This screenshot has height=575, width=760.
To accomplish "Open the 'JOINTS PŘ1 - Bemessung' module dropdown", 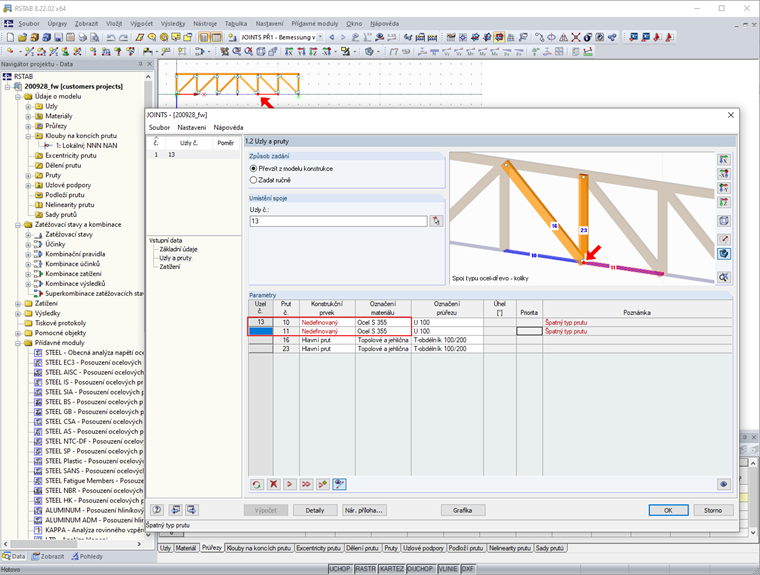I will (320, 37).
